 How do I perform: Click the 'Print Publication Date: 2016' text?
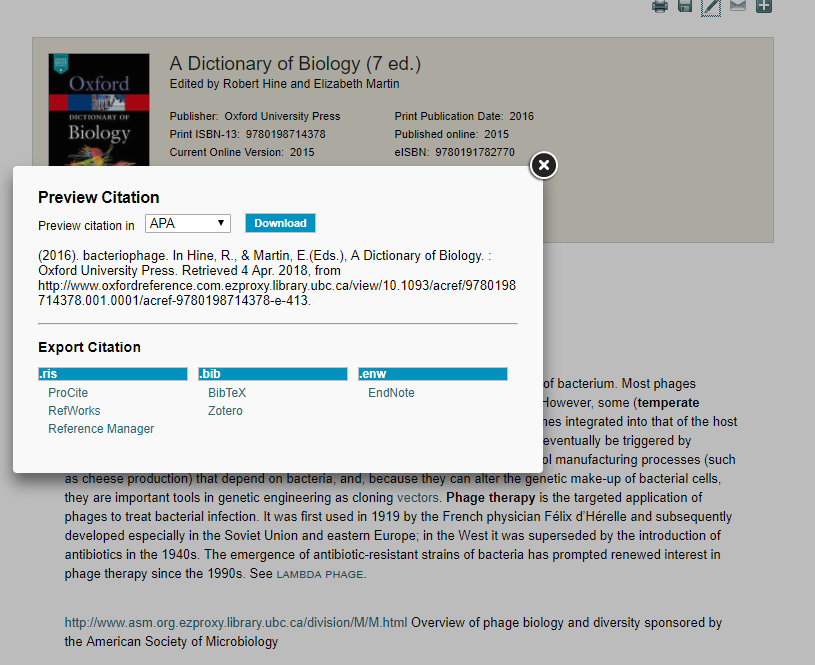coord(464,116)
